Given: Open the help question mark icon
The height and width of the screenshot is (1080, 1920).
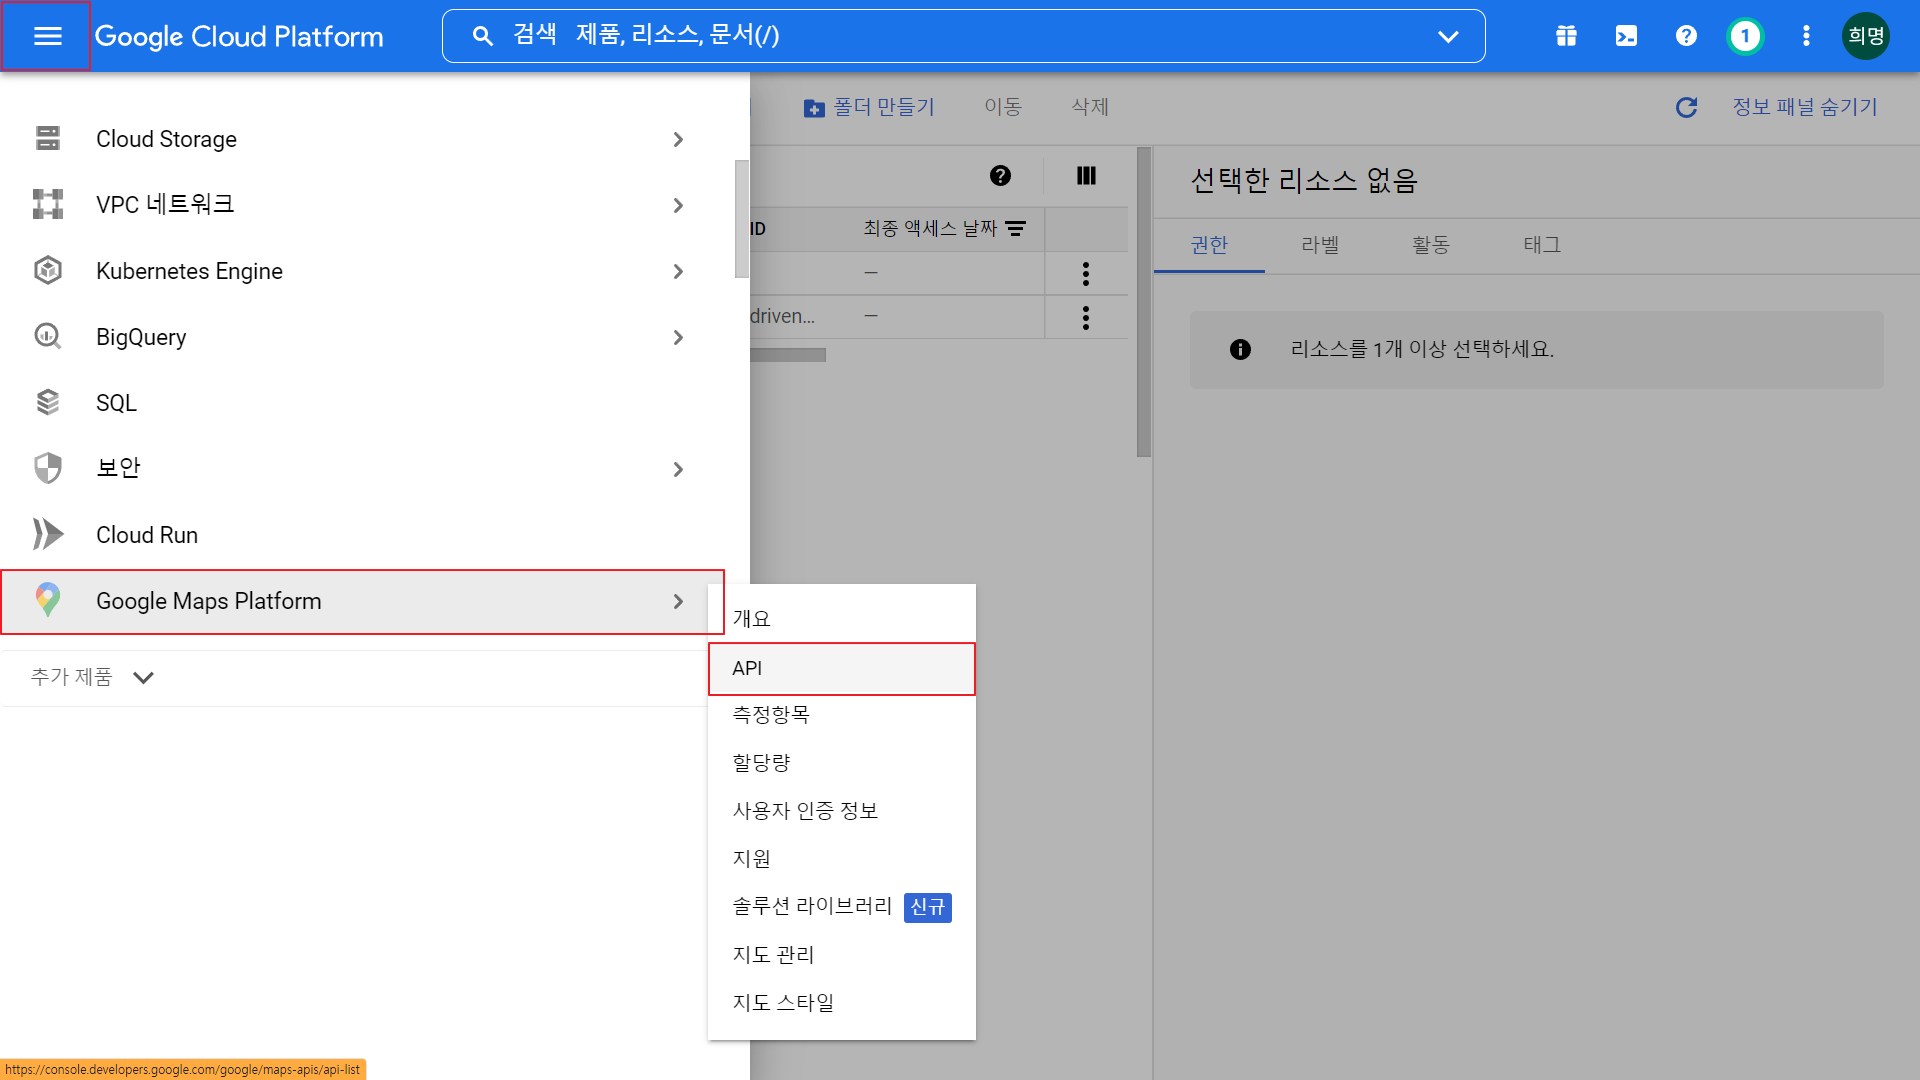Looking at the screenshot, I should pyautogui.click(x=1686, y=36).
